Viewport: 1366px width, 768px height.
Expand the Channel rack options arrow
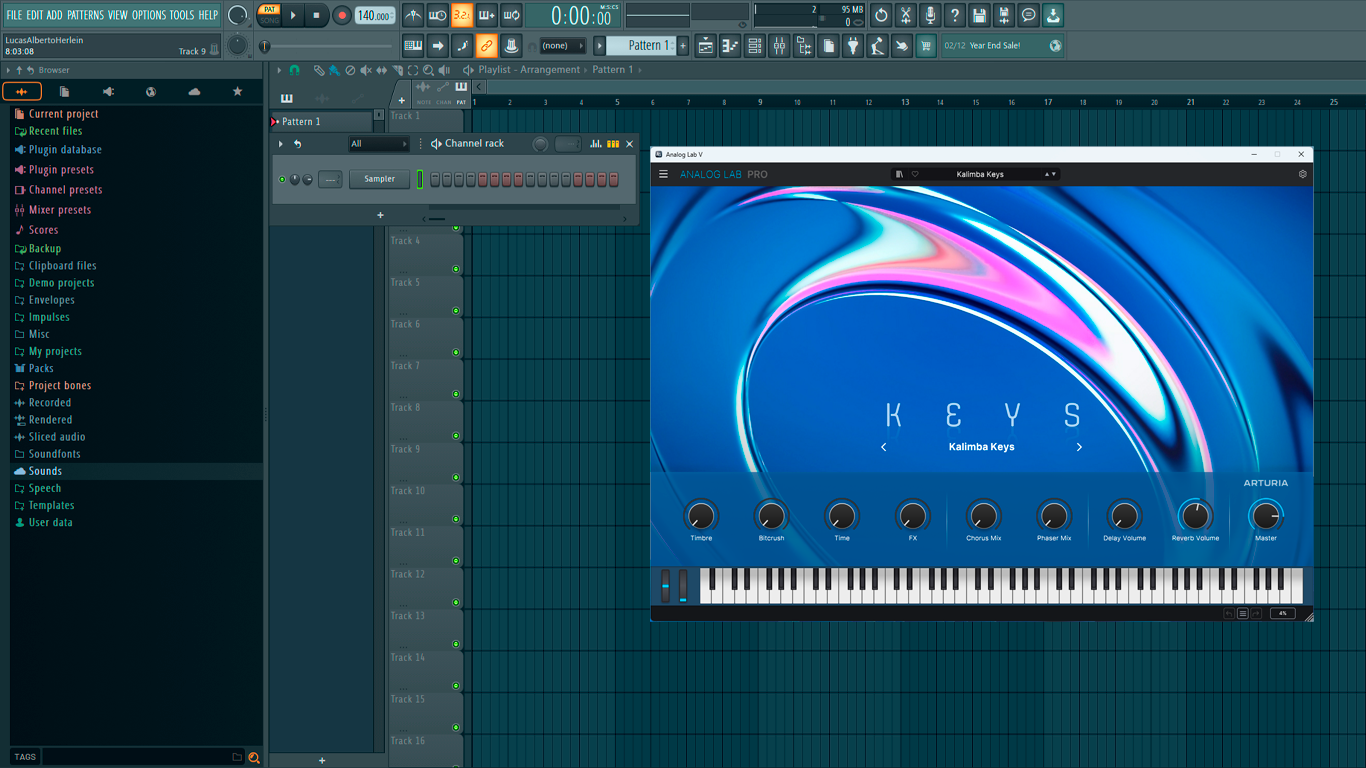pyautogui.click(x=280, y=144)
